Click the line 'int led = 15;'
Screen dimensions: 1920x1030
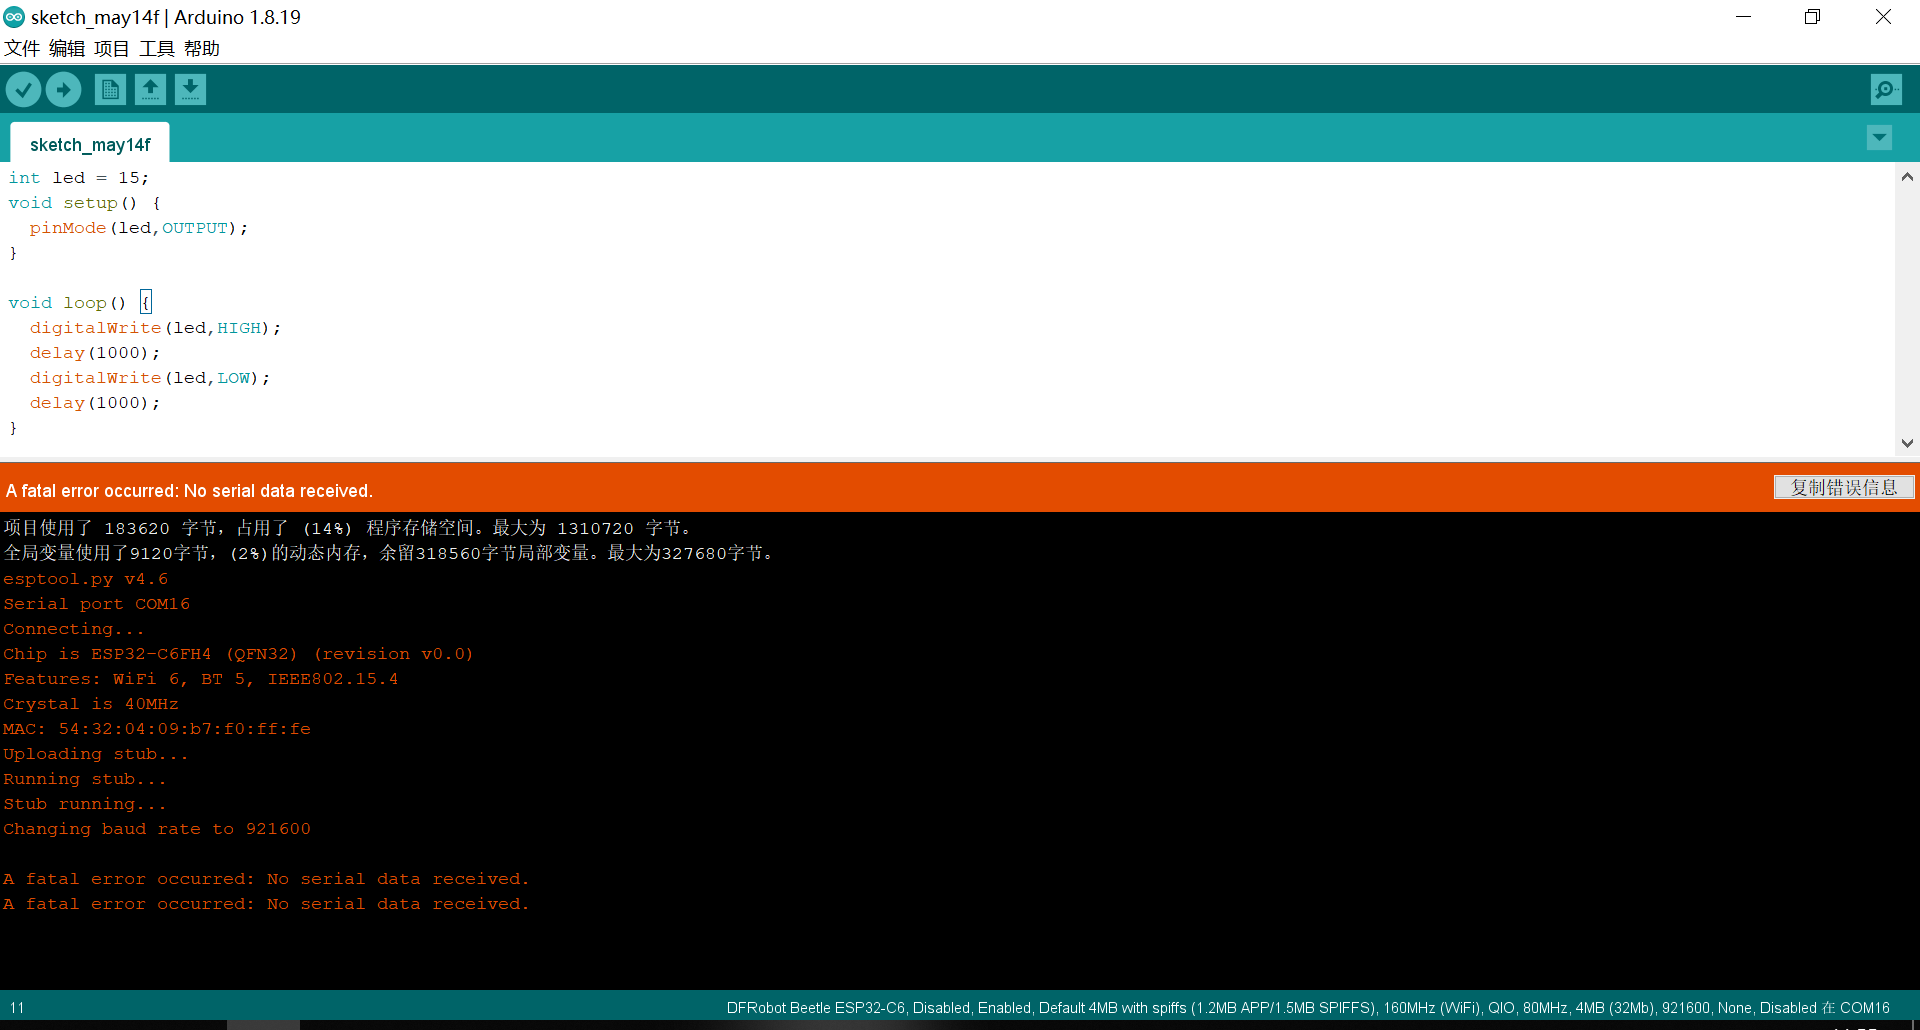79,178
